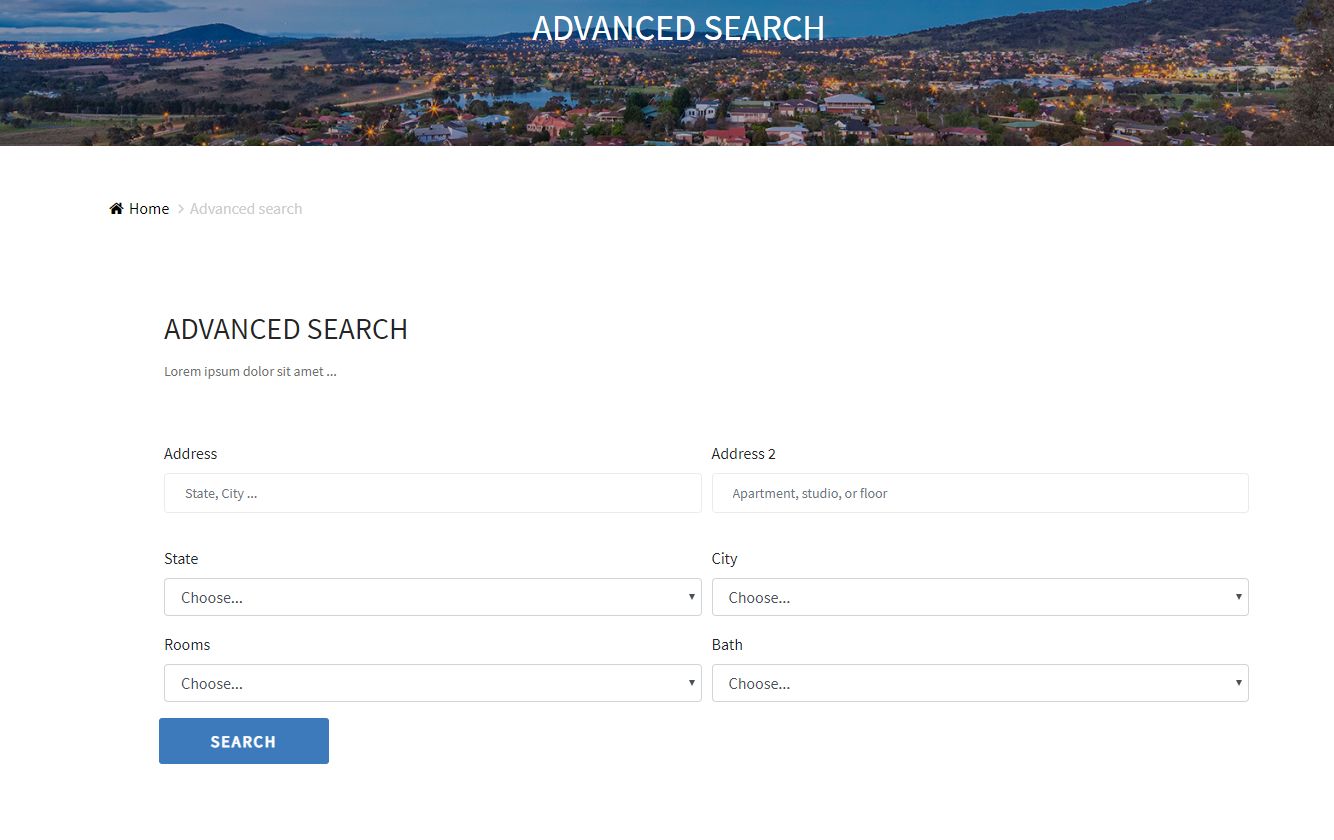The image size is (1334, 840).
Task: Click the State label text
Action: pos(181,559)
